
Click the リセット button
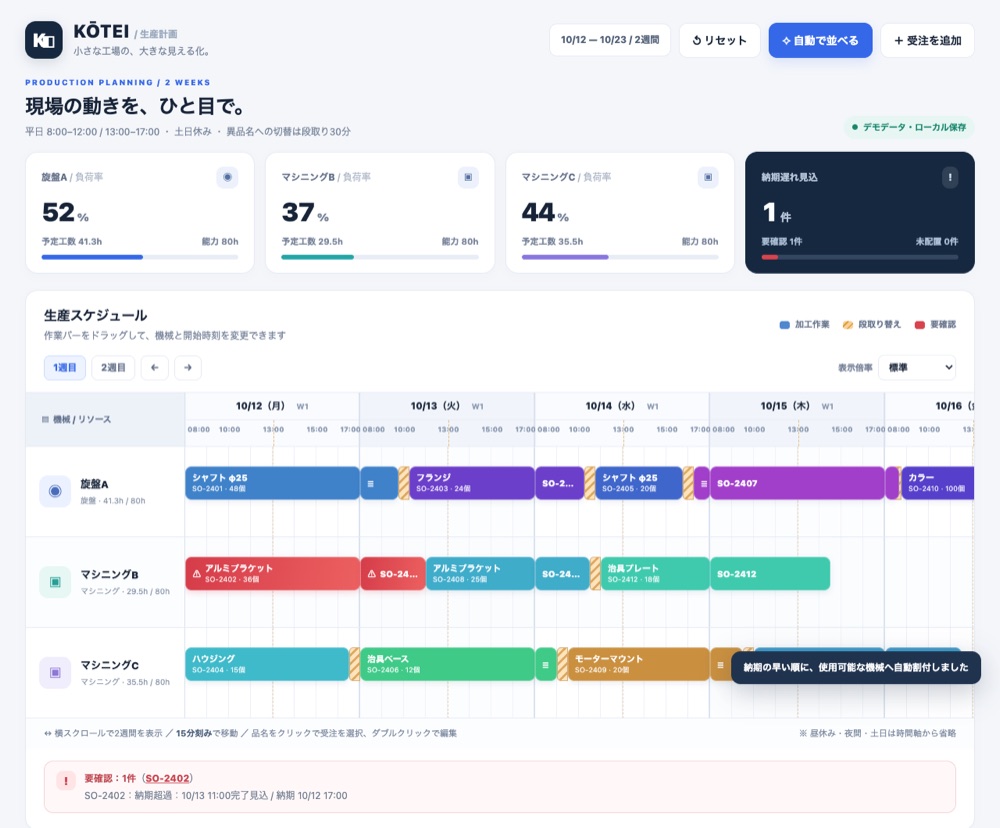719,40
